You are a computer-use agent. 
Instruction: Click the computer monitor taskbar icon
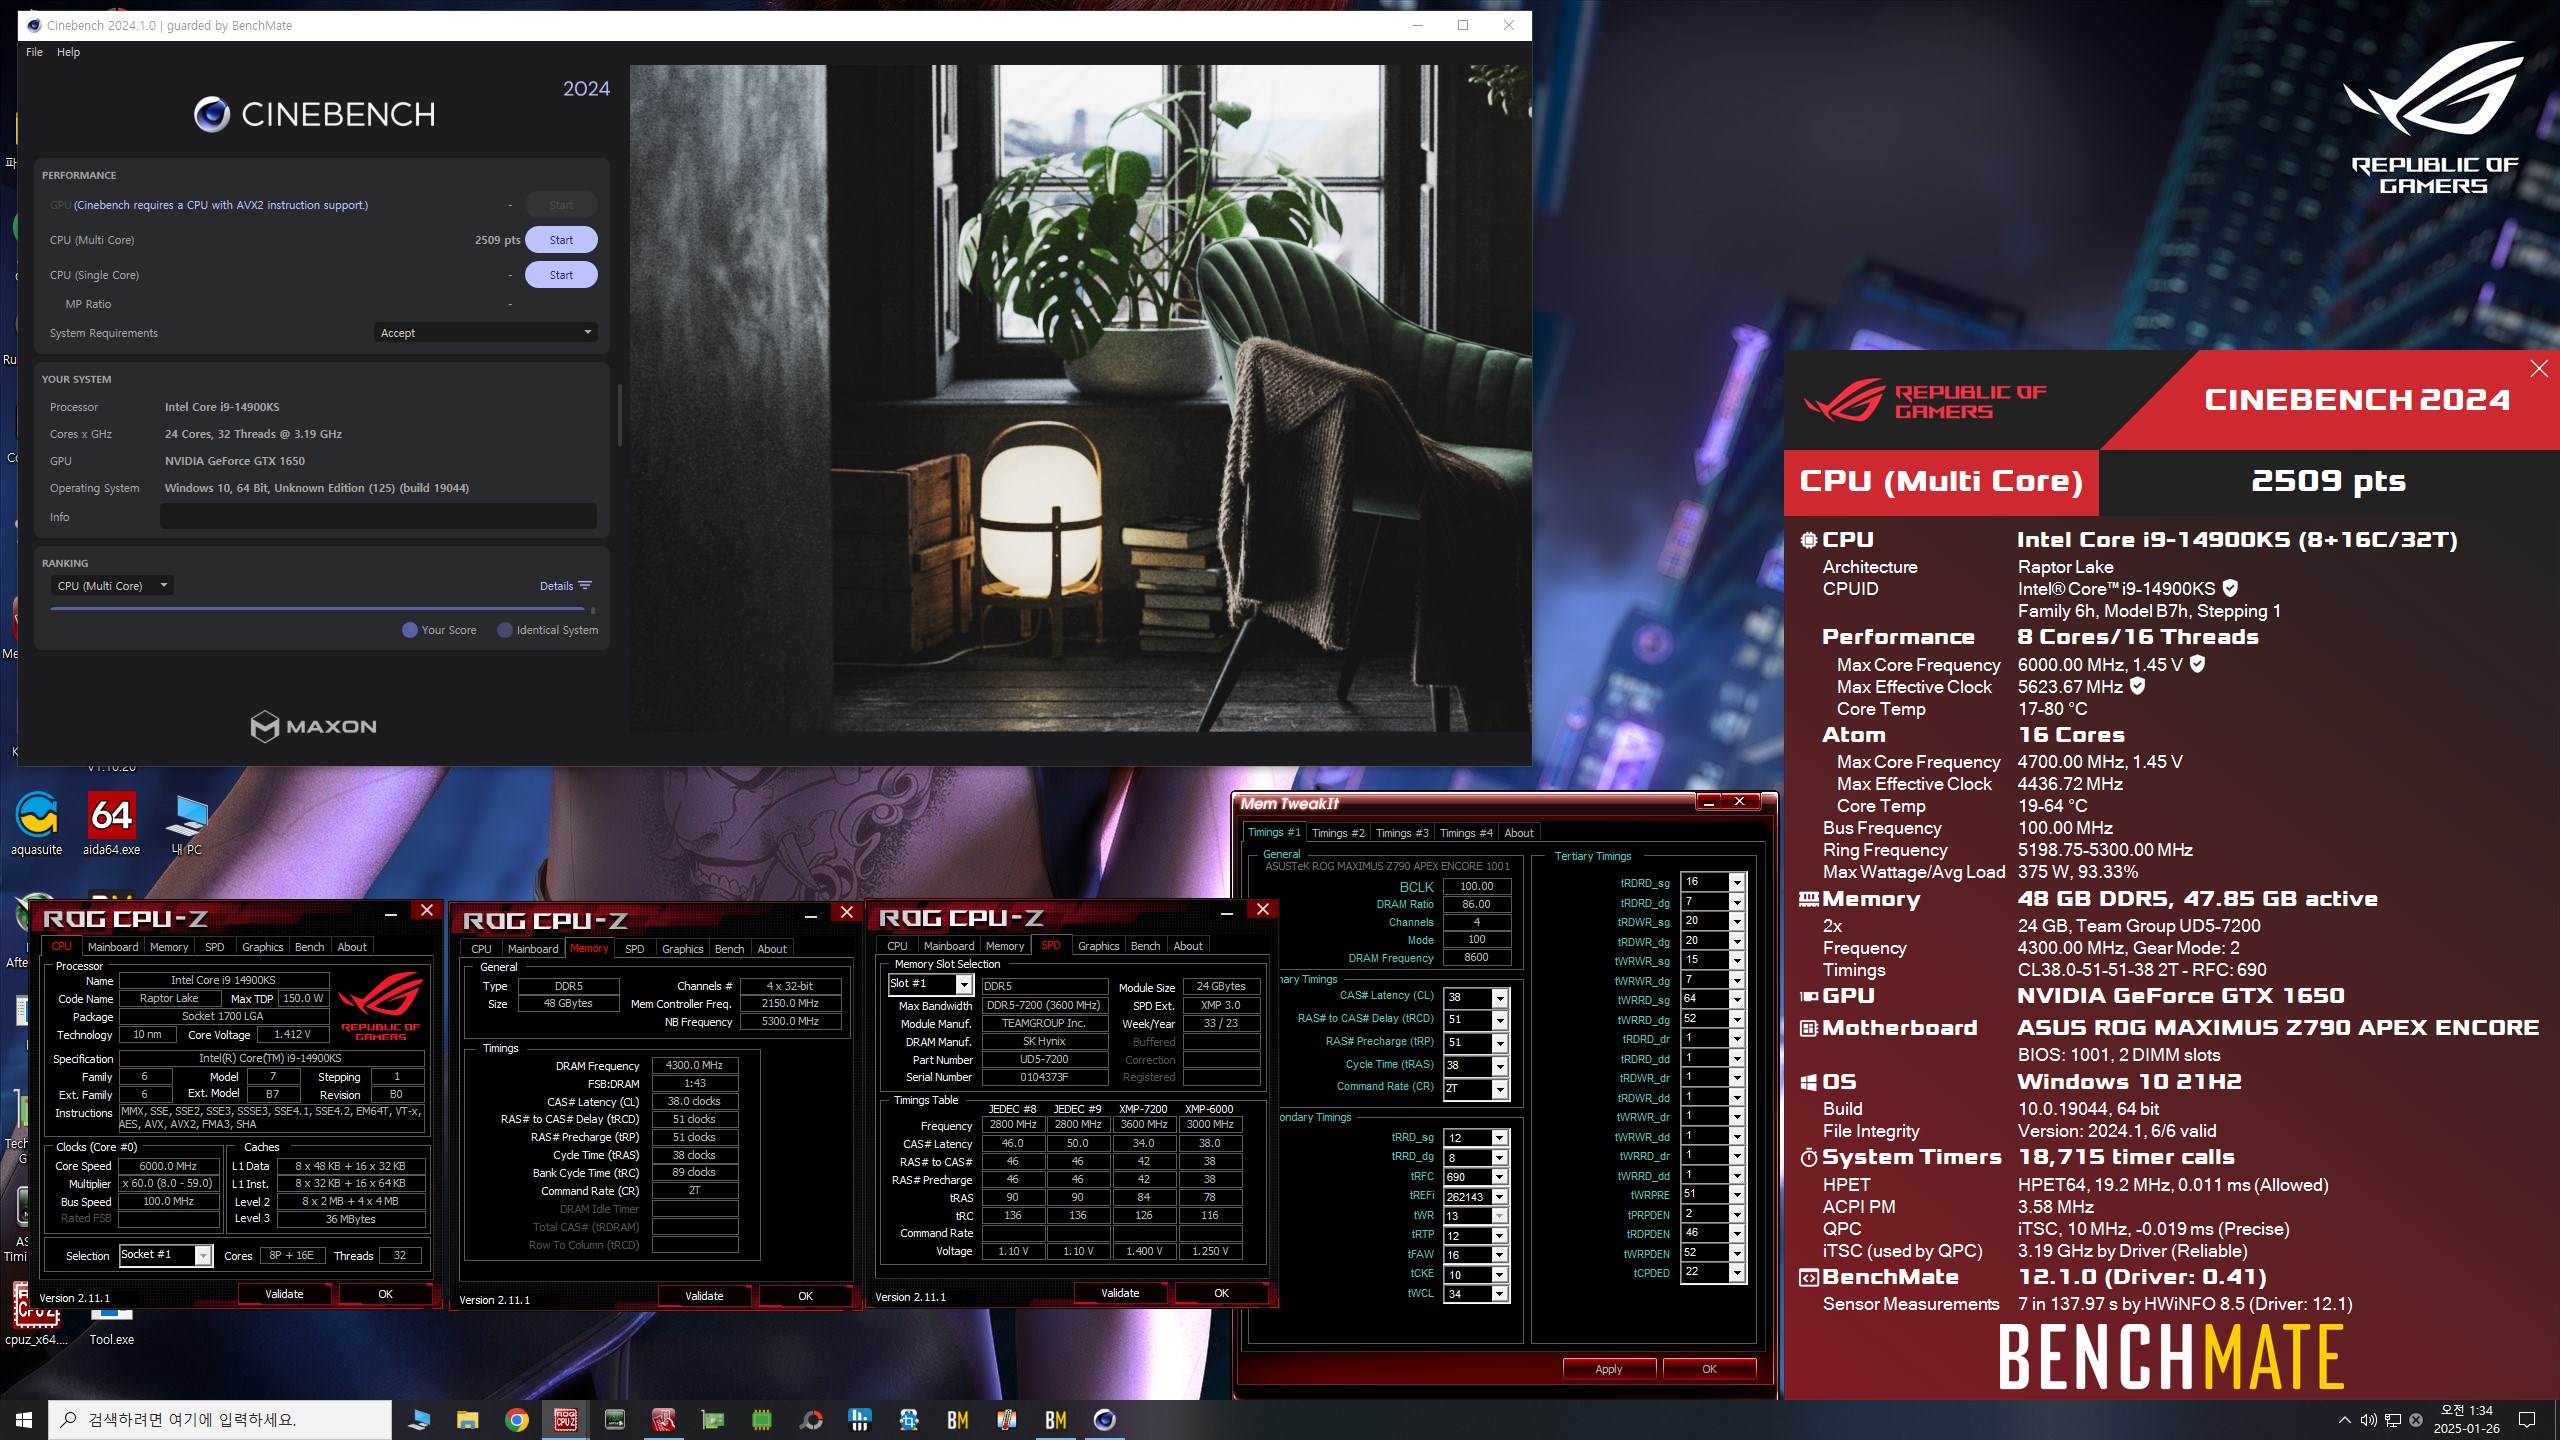pyautogui.click(x=418, y=1419)
